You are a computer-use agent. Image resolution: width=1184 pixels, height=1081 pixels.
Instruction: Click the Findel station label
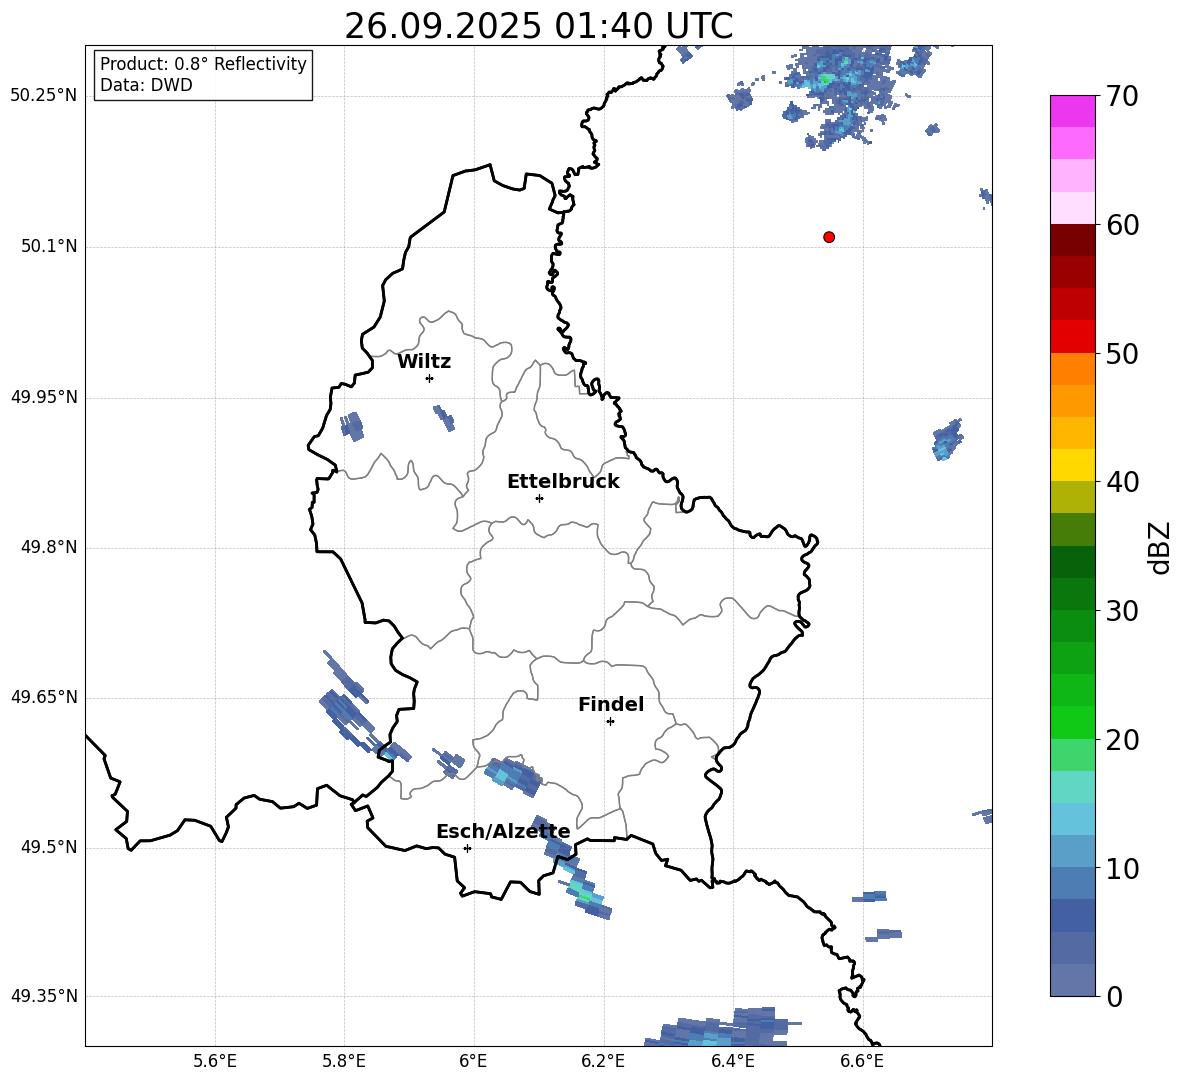611,704
